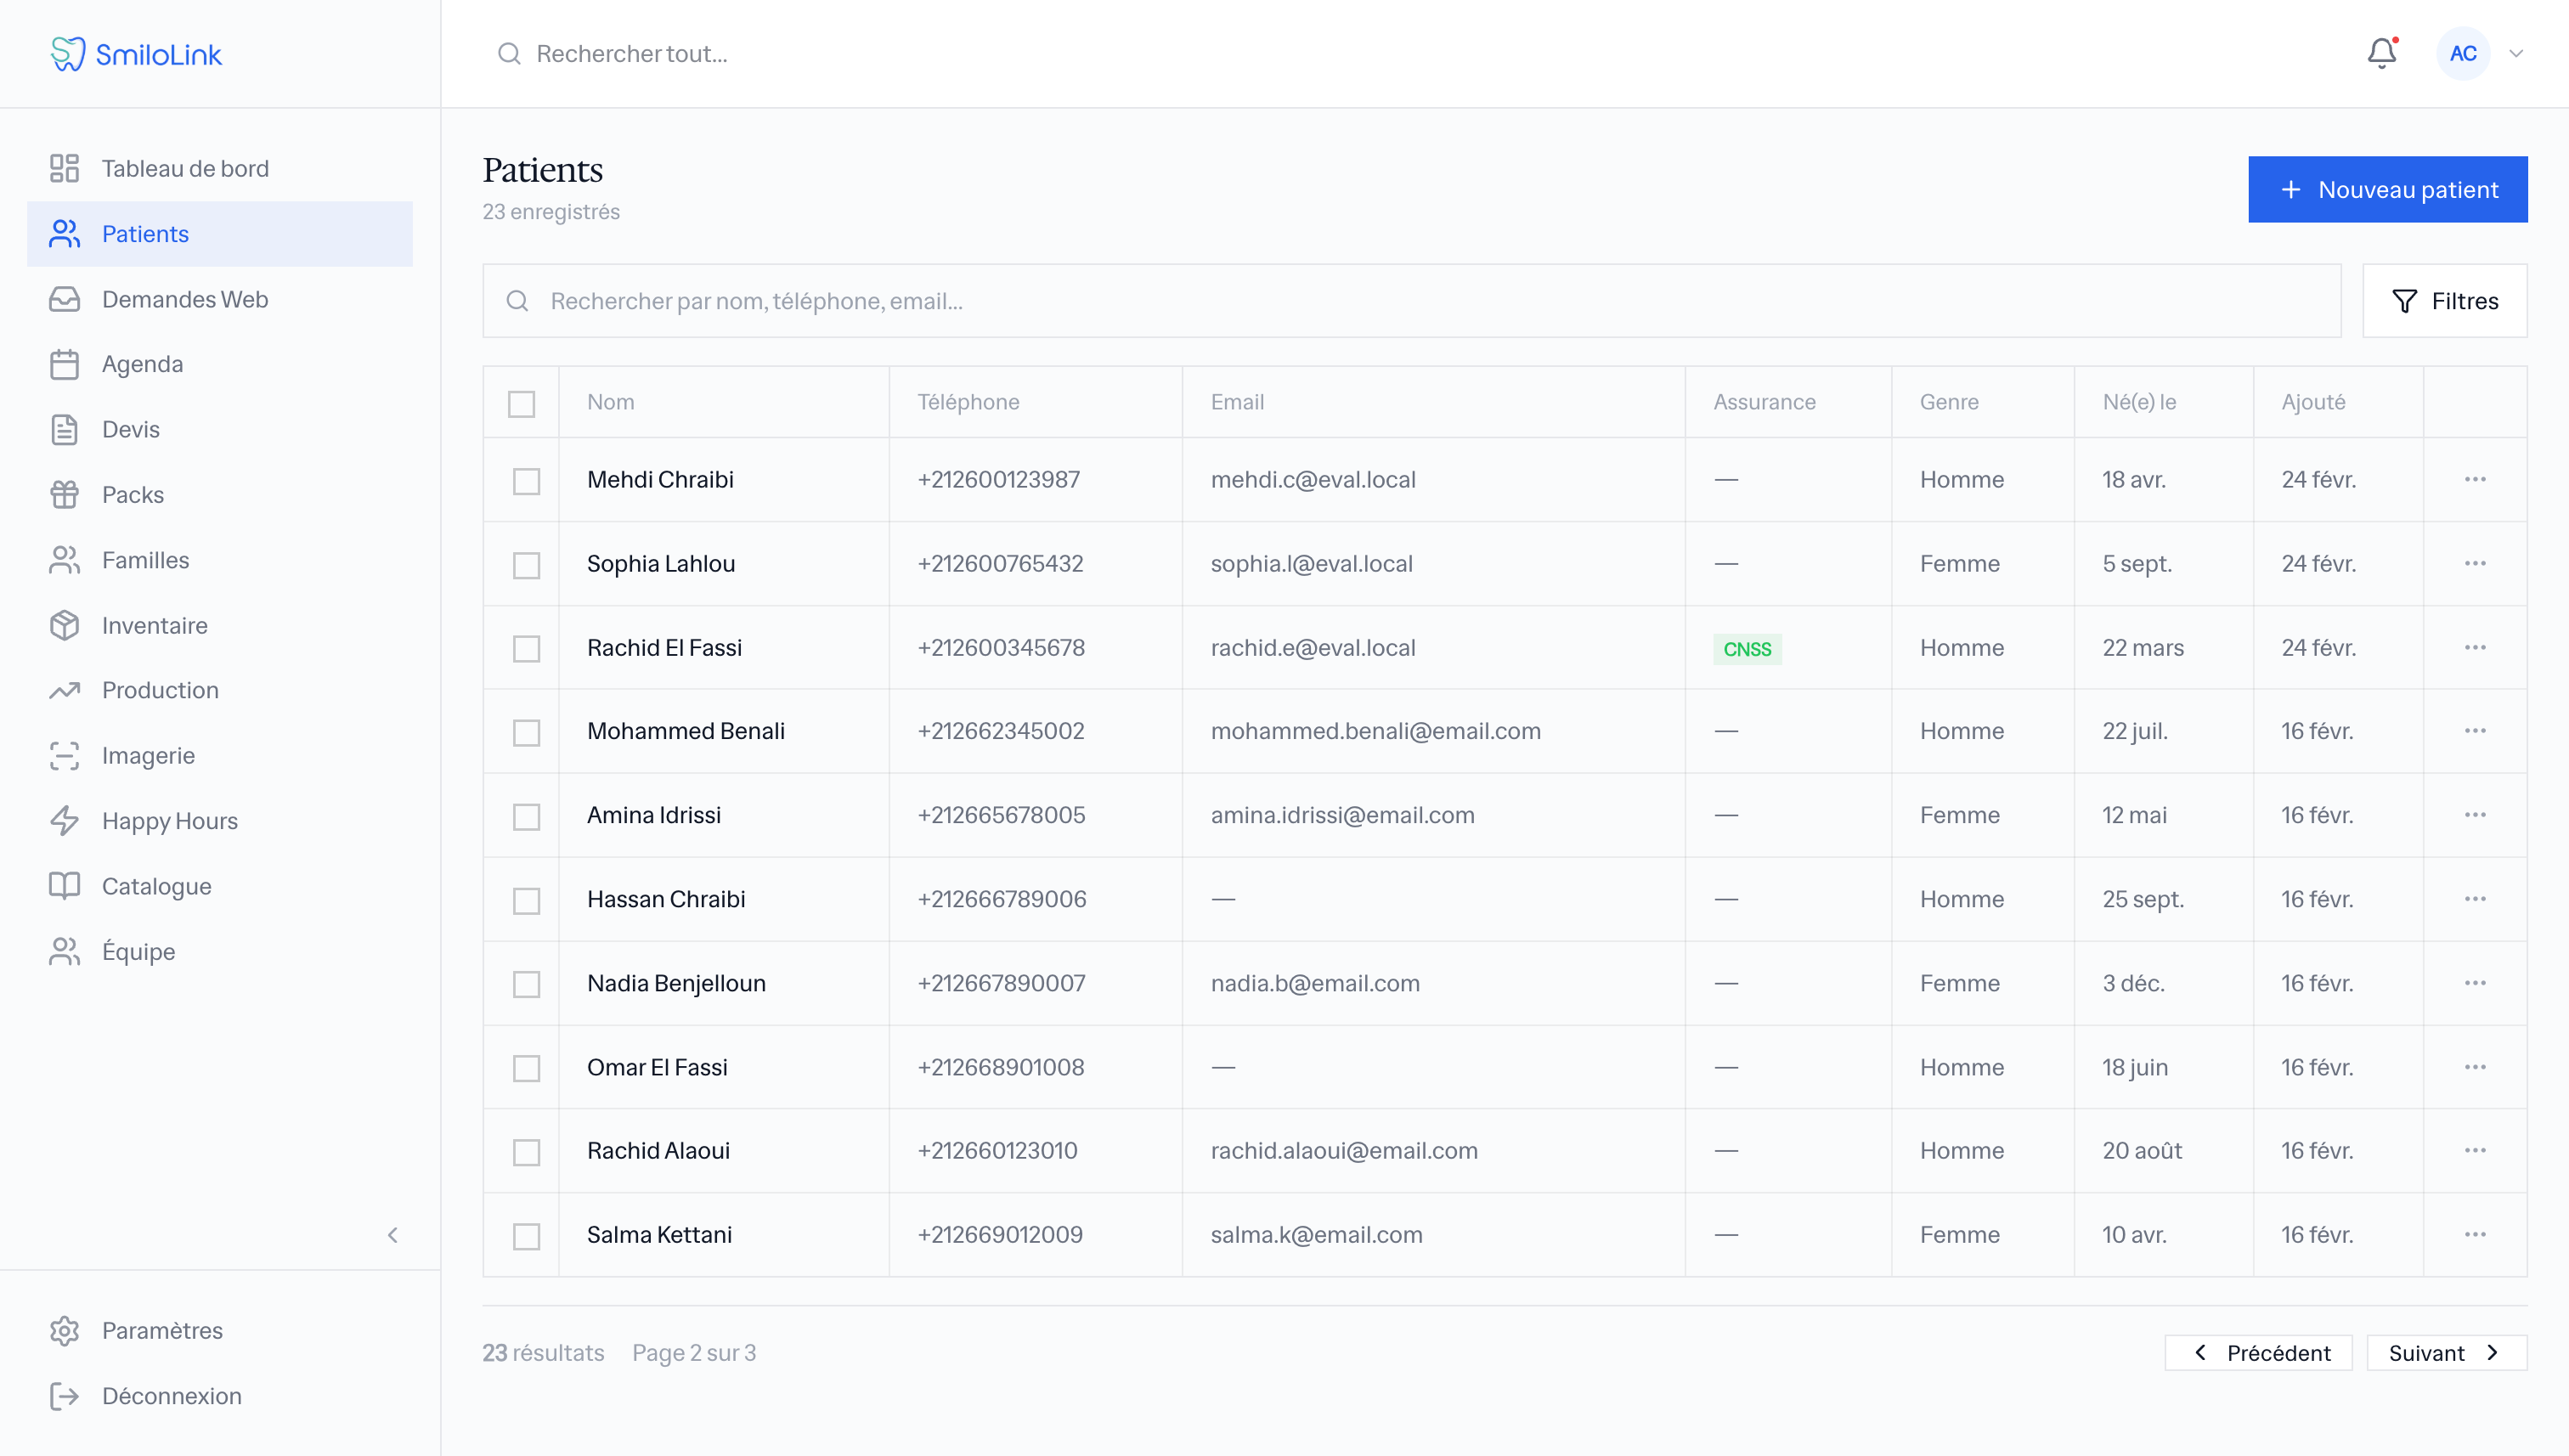Screen dimensions: 2569x1456
Task: Collapse the sidebar with chevron arrow
Action: 393,1235
